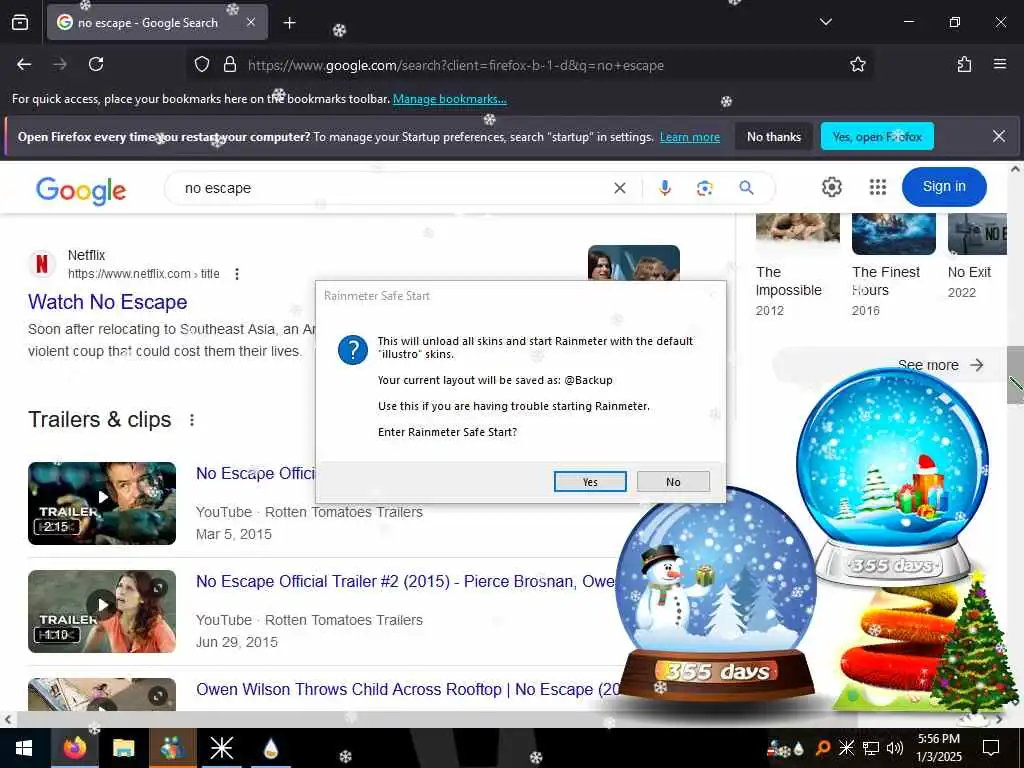Open the Firefox View icon in tab bar
The height and width of the screenshot is (768, 1024).
pyautogui.click(x=20, y=22)
